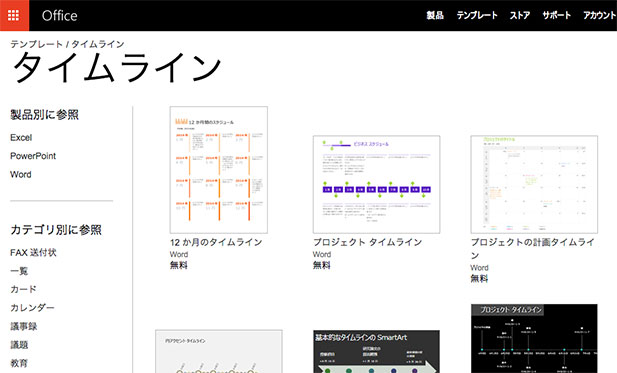Click the プロジェクトの計画タイムライン title link
The width and height of the screenshot is (617, 373).
point(532,249)
